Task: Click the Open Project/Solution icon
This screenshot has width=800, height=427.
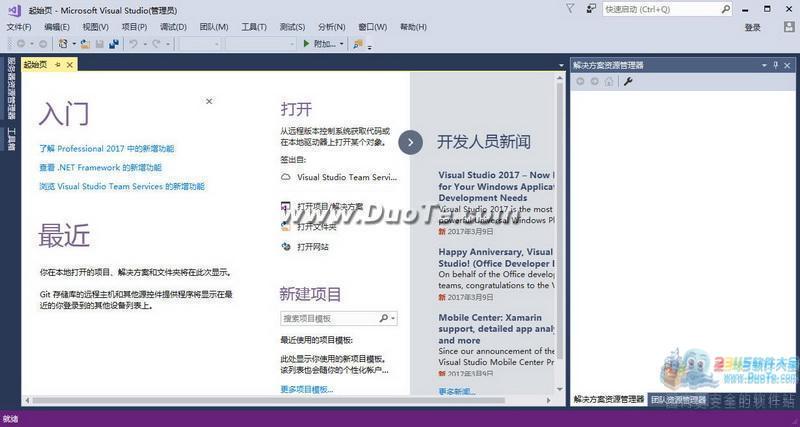Action: (x=286, y=207)
